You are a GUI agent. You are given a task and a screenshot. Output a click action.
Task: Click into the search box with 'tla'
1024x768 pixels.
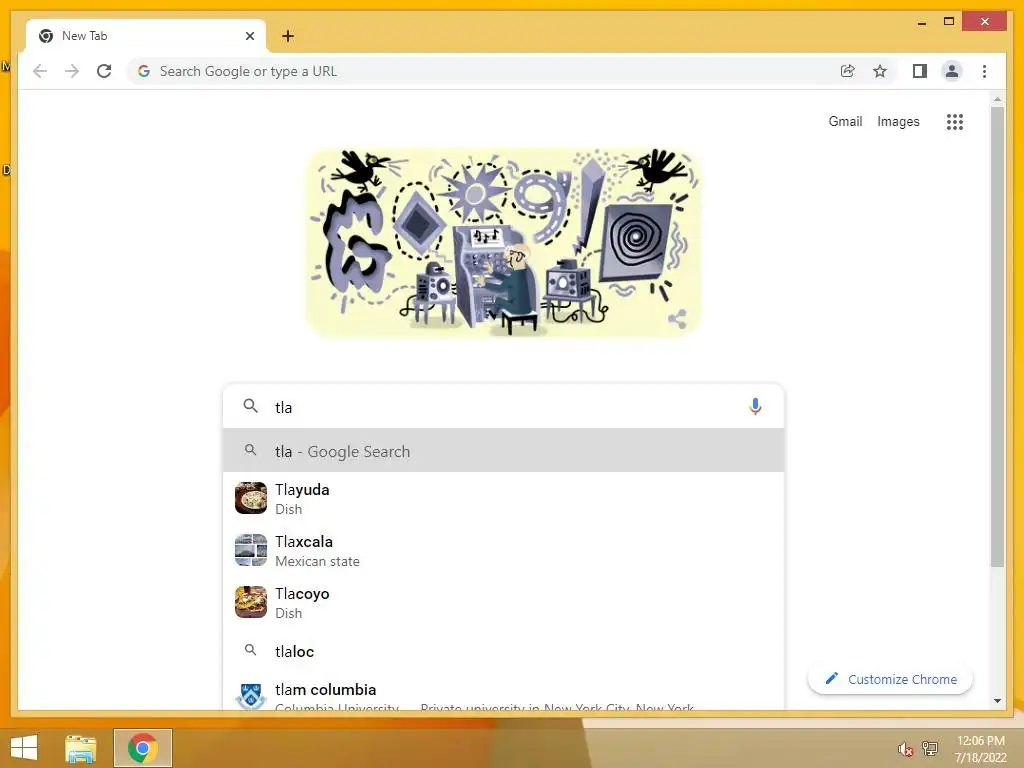click(x=503, y=407)
